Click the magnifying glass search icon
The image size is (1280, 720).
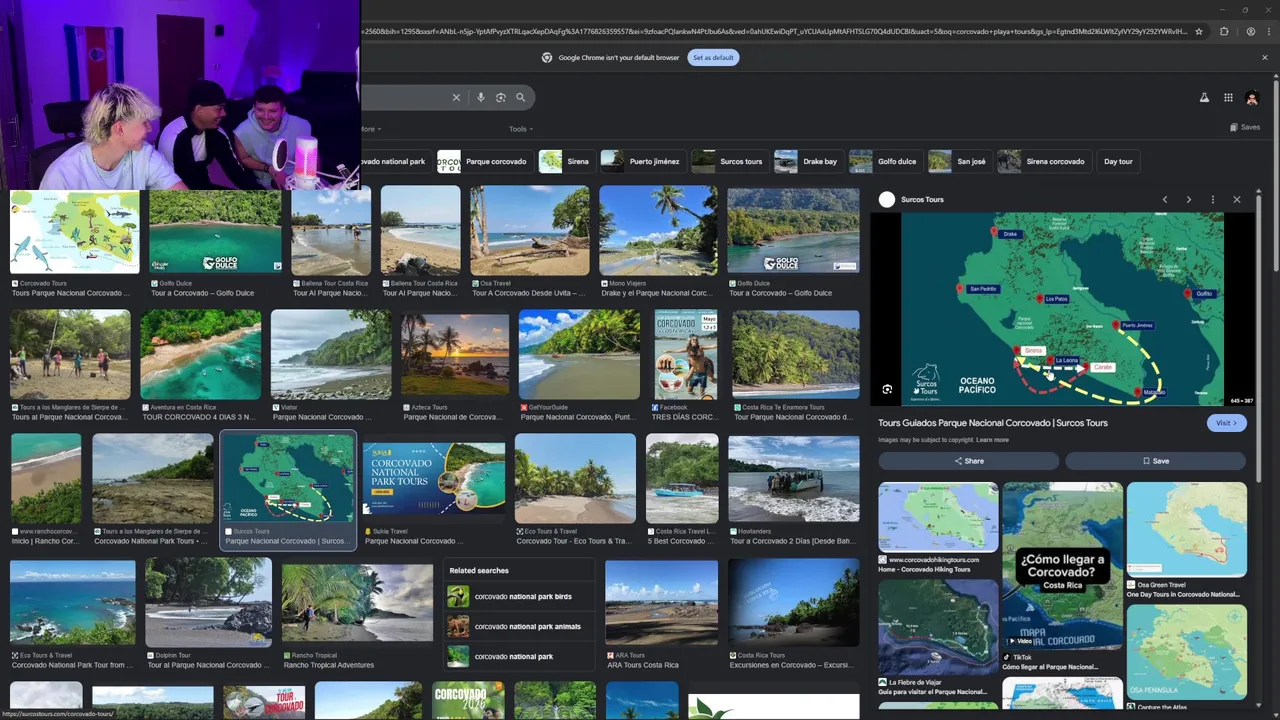click(x=520, y=97)
